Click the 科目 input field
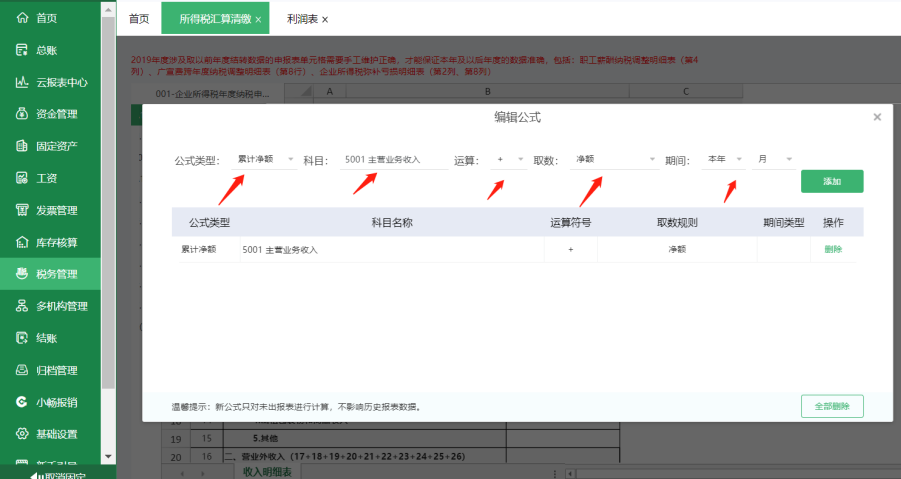 click(x=393, y=159)
